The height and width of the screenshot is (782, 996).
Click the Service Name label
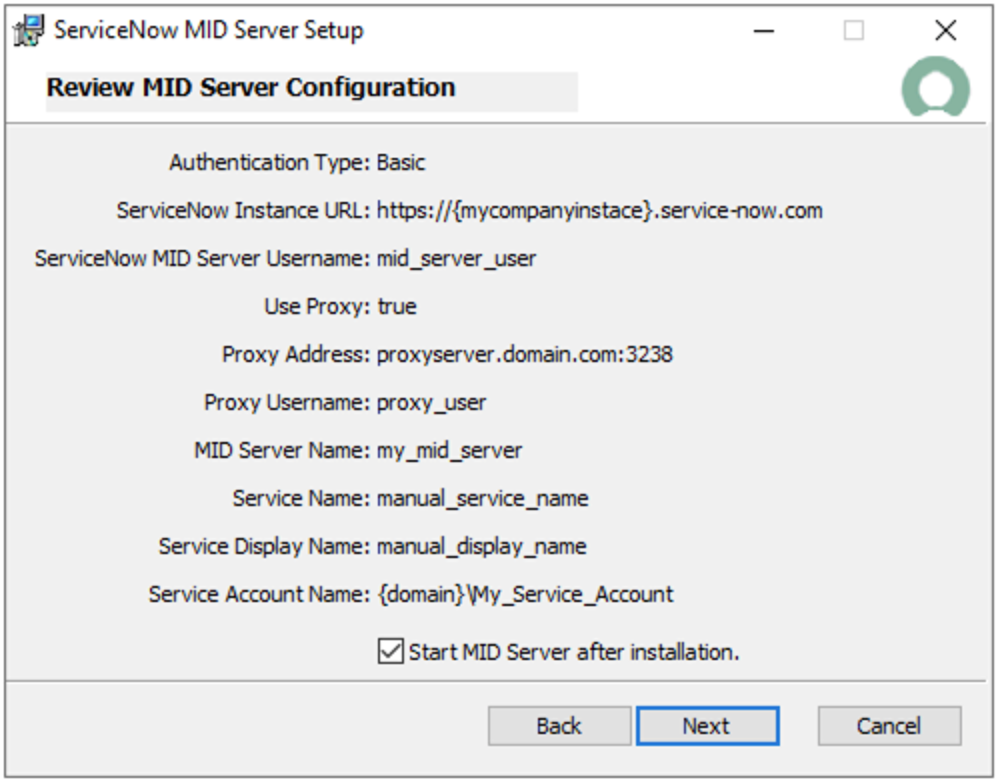(301, 498)
